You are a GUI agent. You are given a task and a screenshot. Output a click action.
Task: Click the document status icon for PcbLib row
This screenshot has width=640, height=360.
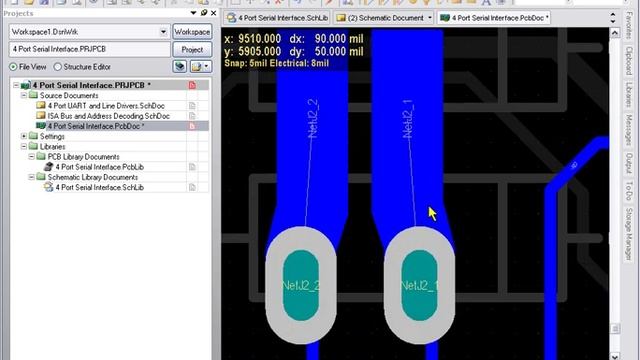point(192,167)
